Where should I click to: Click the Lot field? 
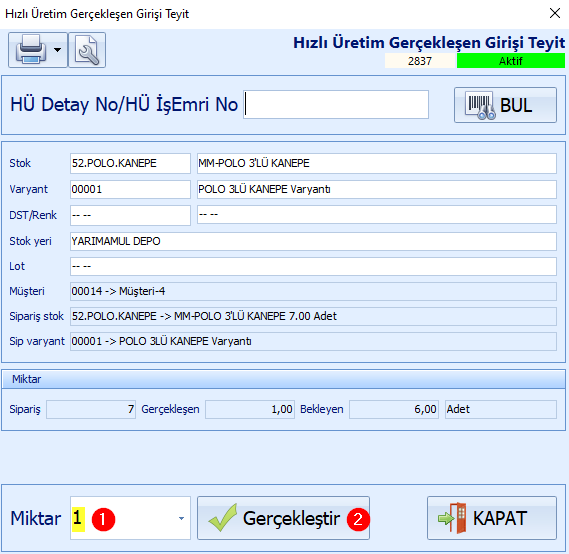point(313,267)
